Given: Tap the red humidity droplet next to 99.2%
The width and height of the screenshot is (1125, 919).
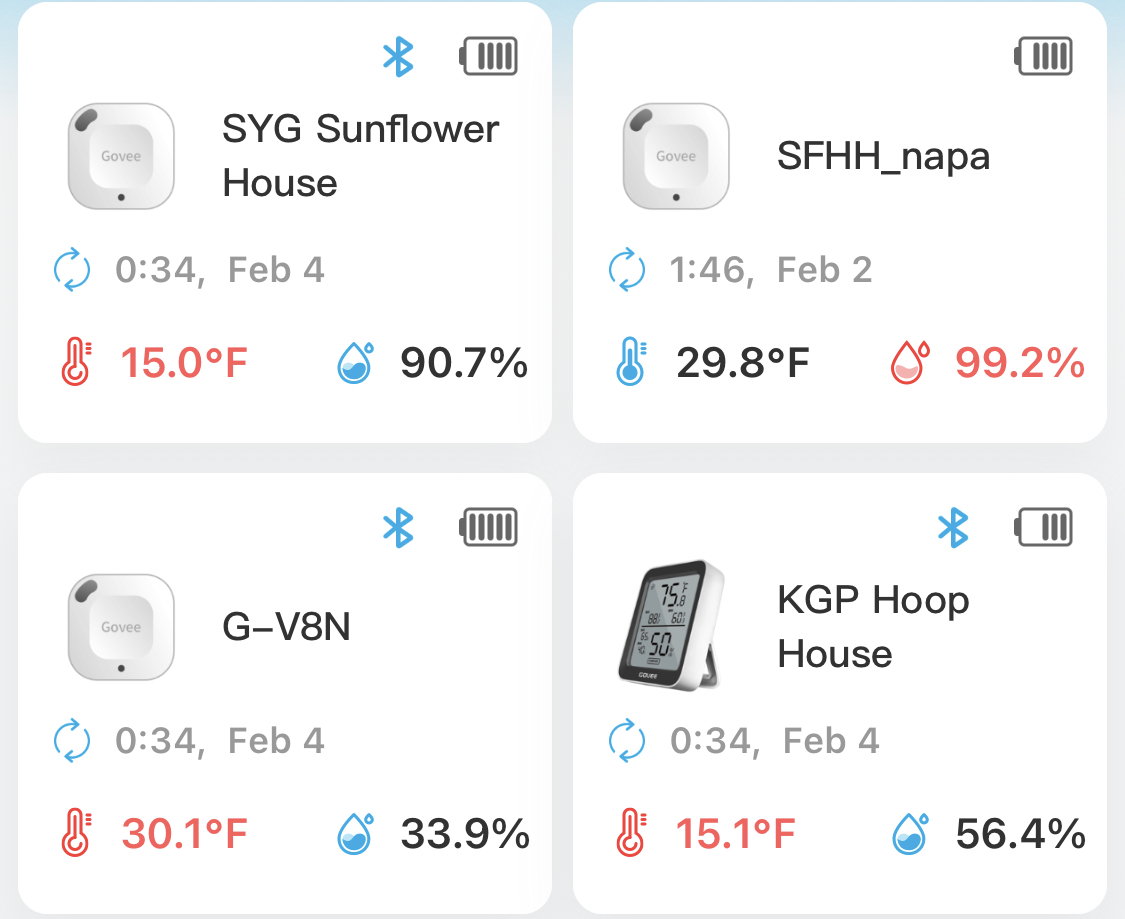Looking at the screenshot, I should click(910, 362).
